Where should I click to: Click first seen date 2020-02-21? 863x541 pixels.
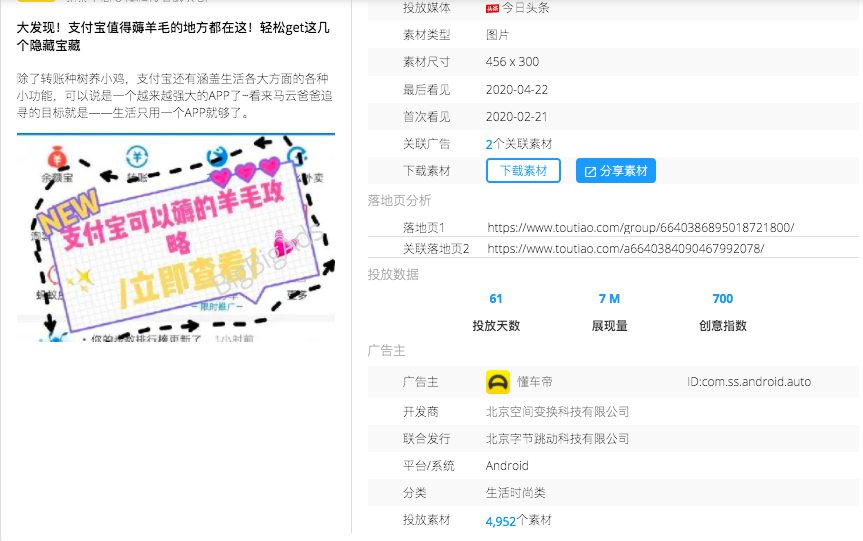517,117
